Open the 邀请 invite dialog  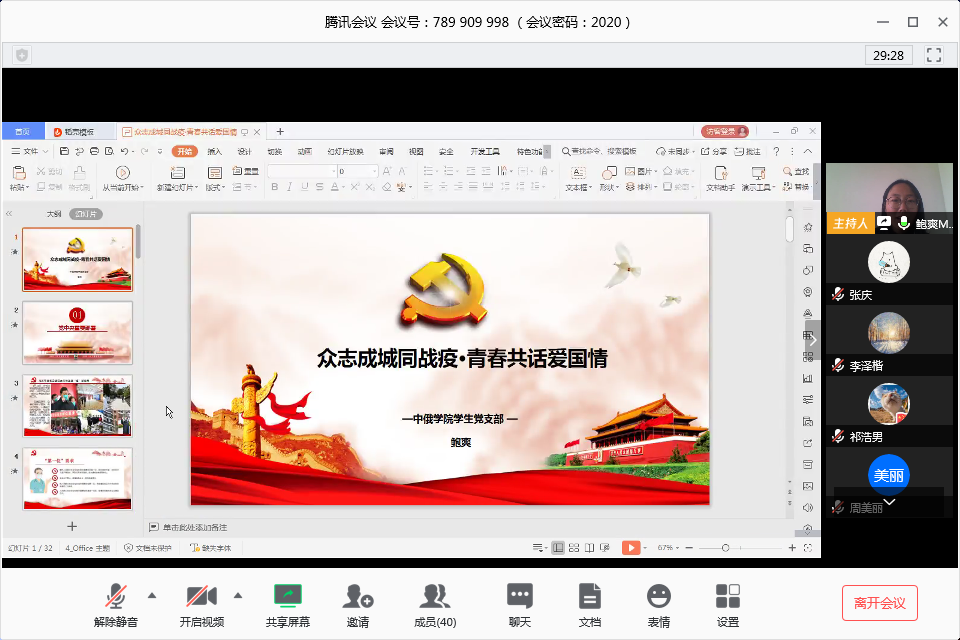click(358, 604)
